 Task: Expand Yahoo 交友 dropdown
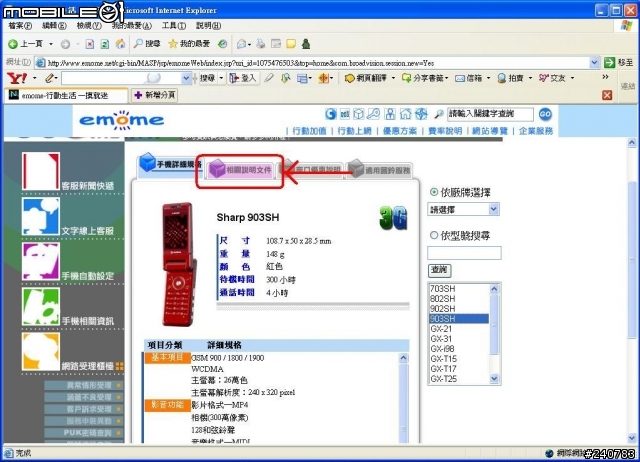(572, 78)
